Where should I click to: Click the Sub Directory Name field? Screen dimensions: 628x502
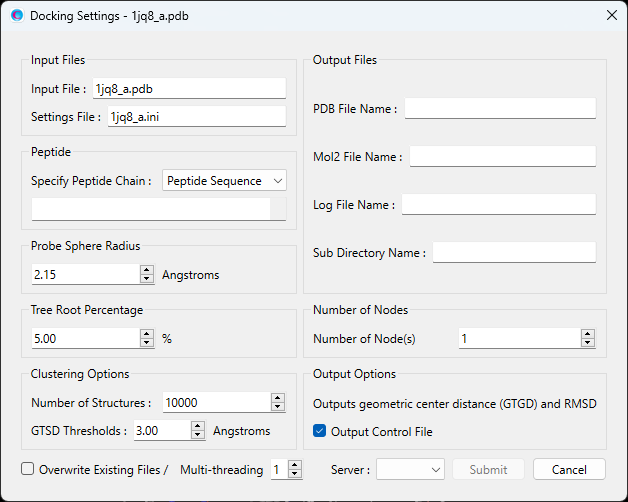pyautogui.click(x=514, y=253)
